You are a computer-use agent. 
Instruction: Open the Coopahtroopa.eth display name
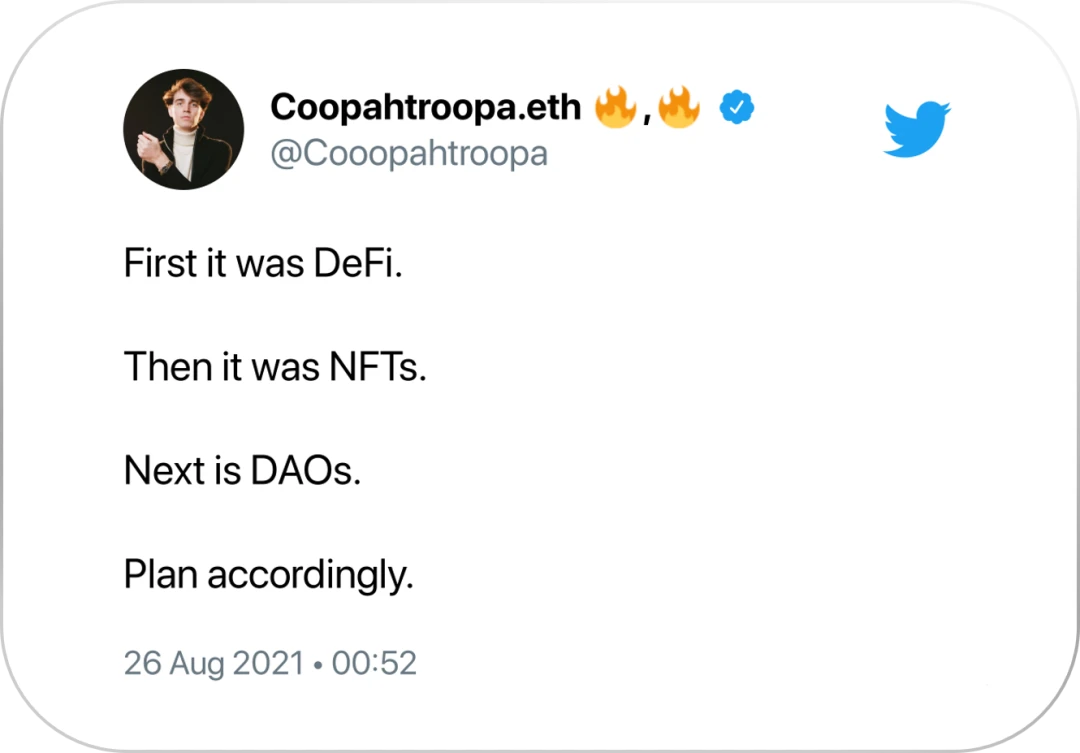[x=426, y=107]
